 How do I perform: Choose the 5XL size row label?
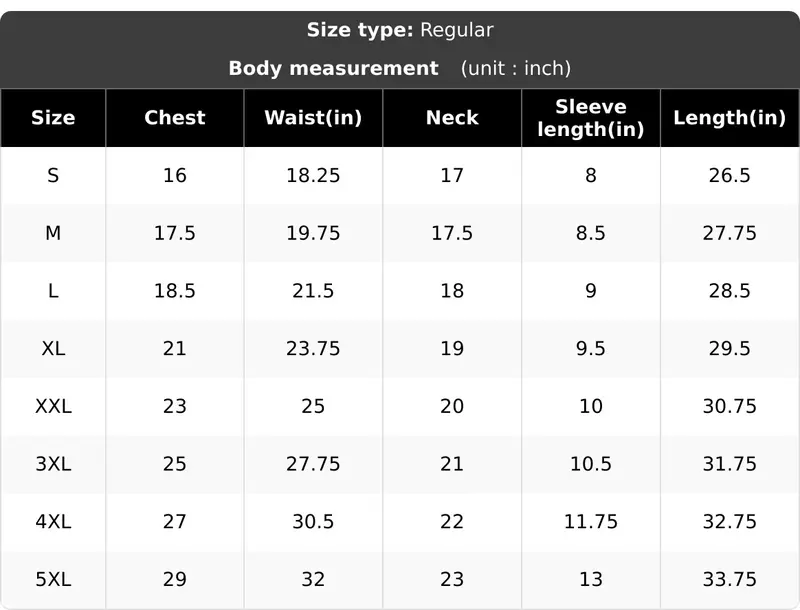(x=53, y=579)
